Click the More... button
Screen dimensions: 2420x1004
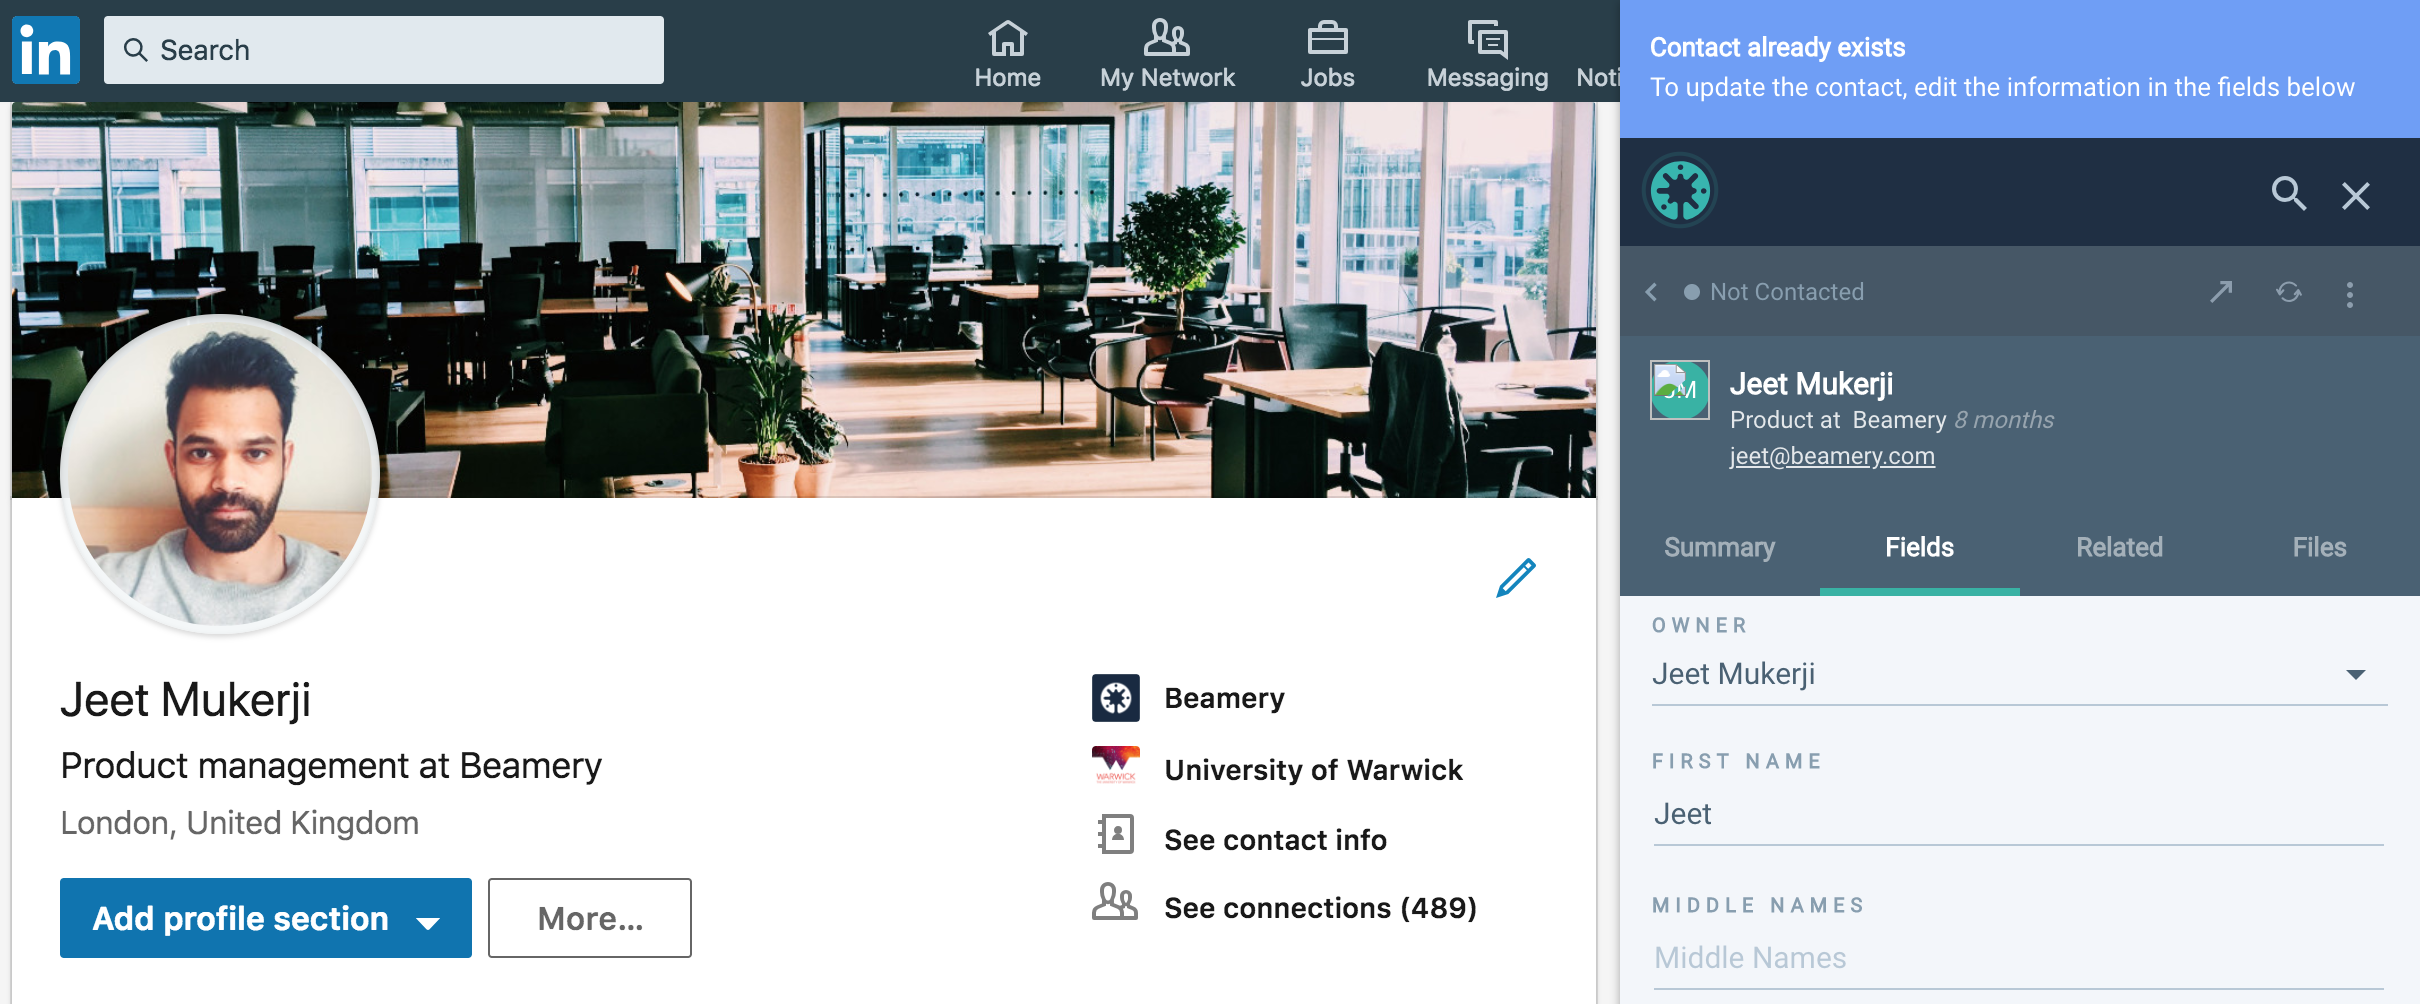(x=590, y=918)
